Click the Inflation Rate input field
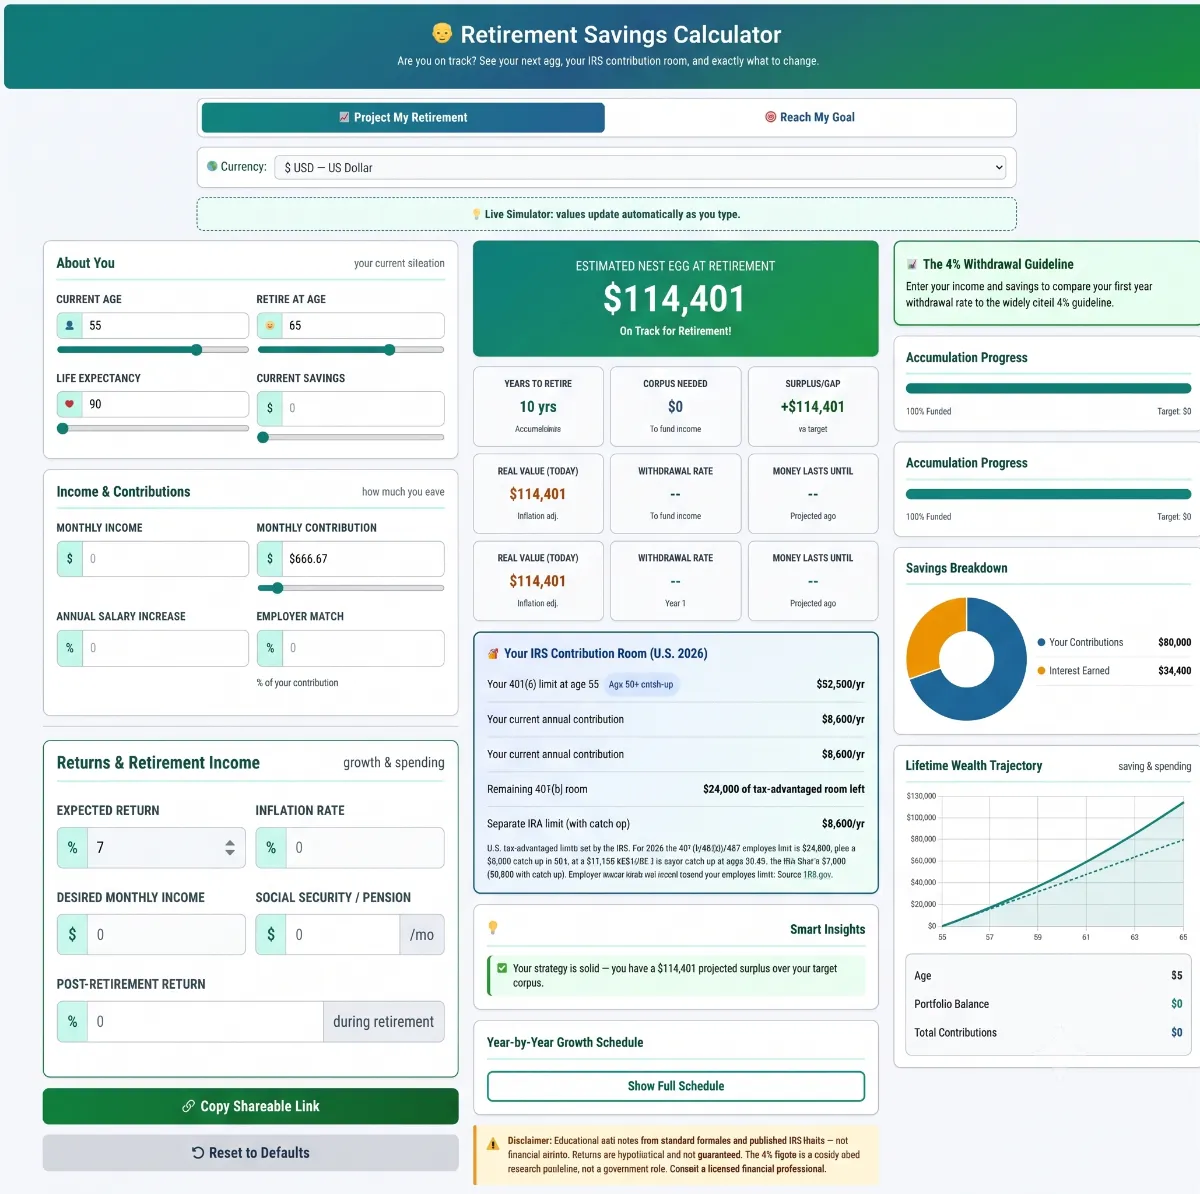The image size is (1200, 1194). coord(364,847)
